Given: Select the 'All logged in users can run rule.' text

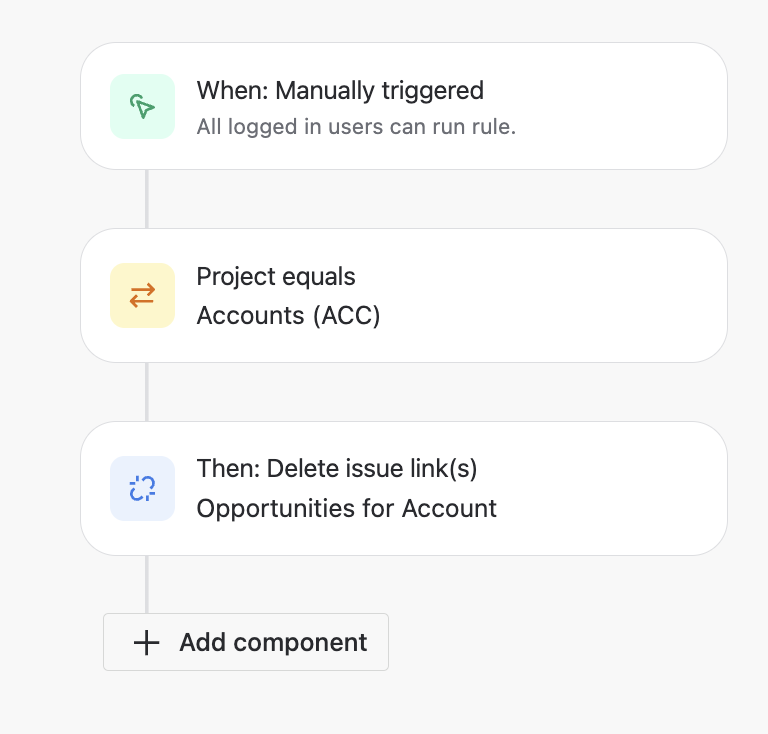Looking at the screenshot, I should coord(356,127).
